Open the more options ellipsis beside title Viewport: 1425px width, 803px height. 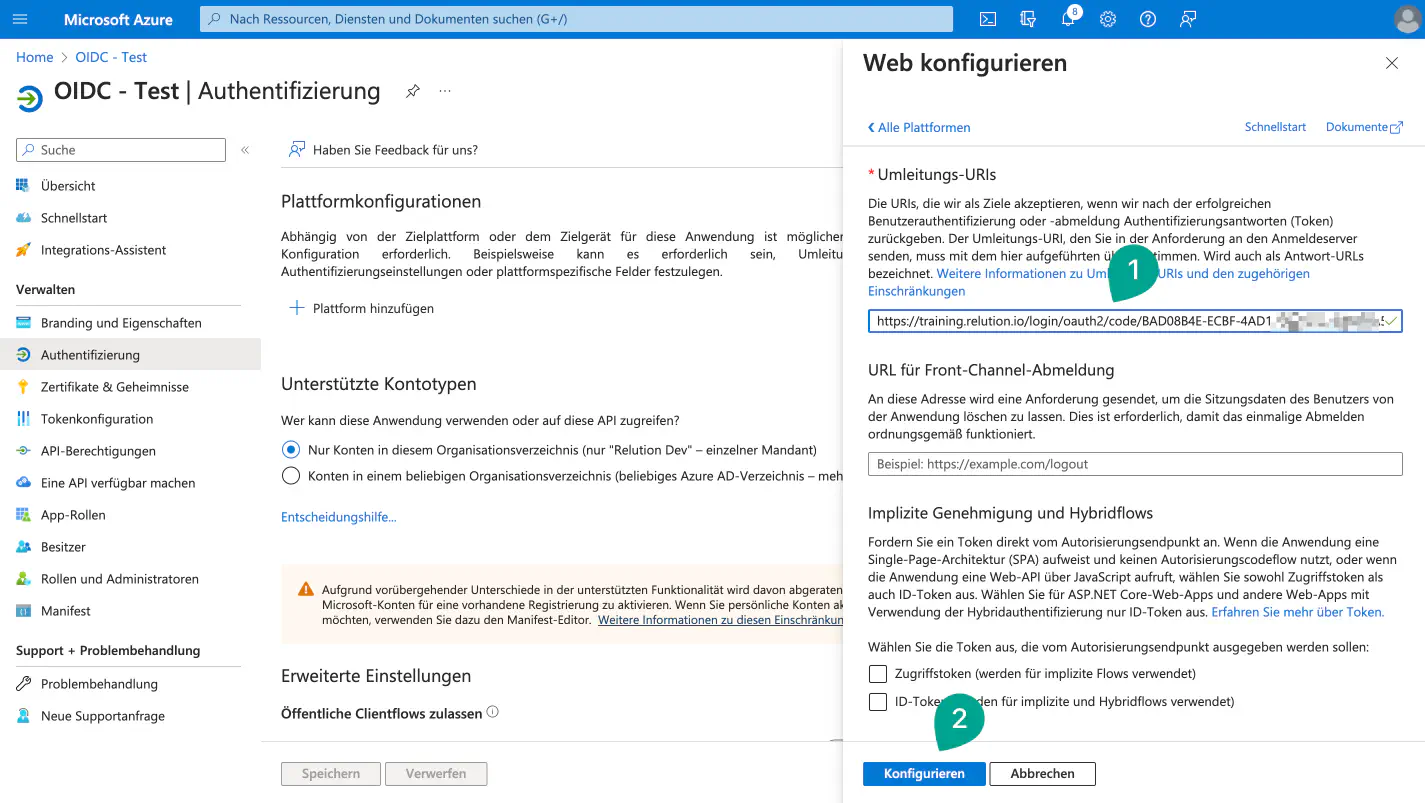tap(445, 91)
